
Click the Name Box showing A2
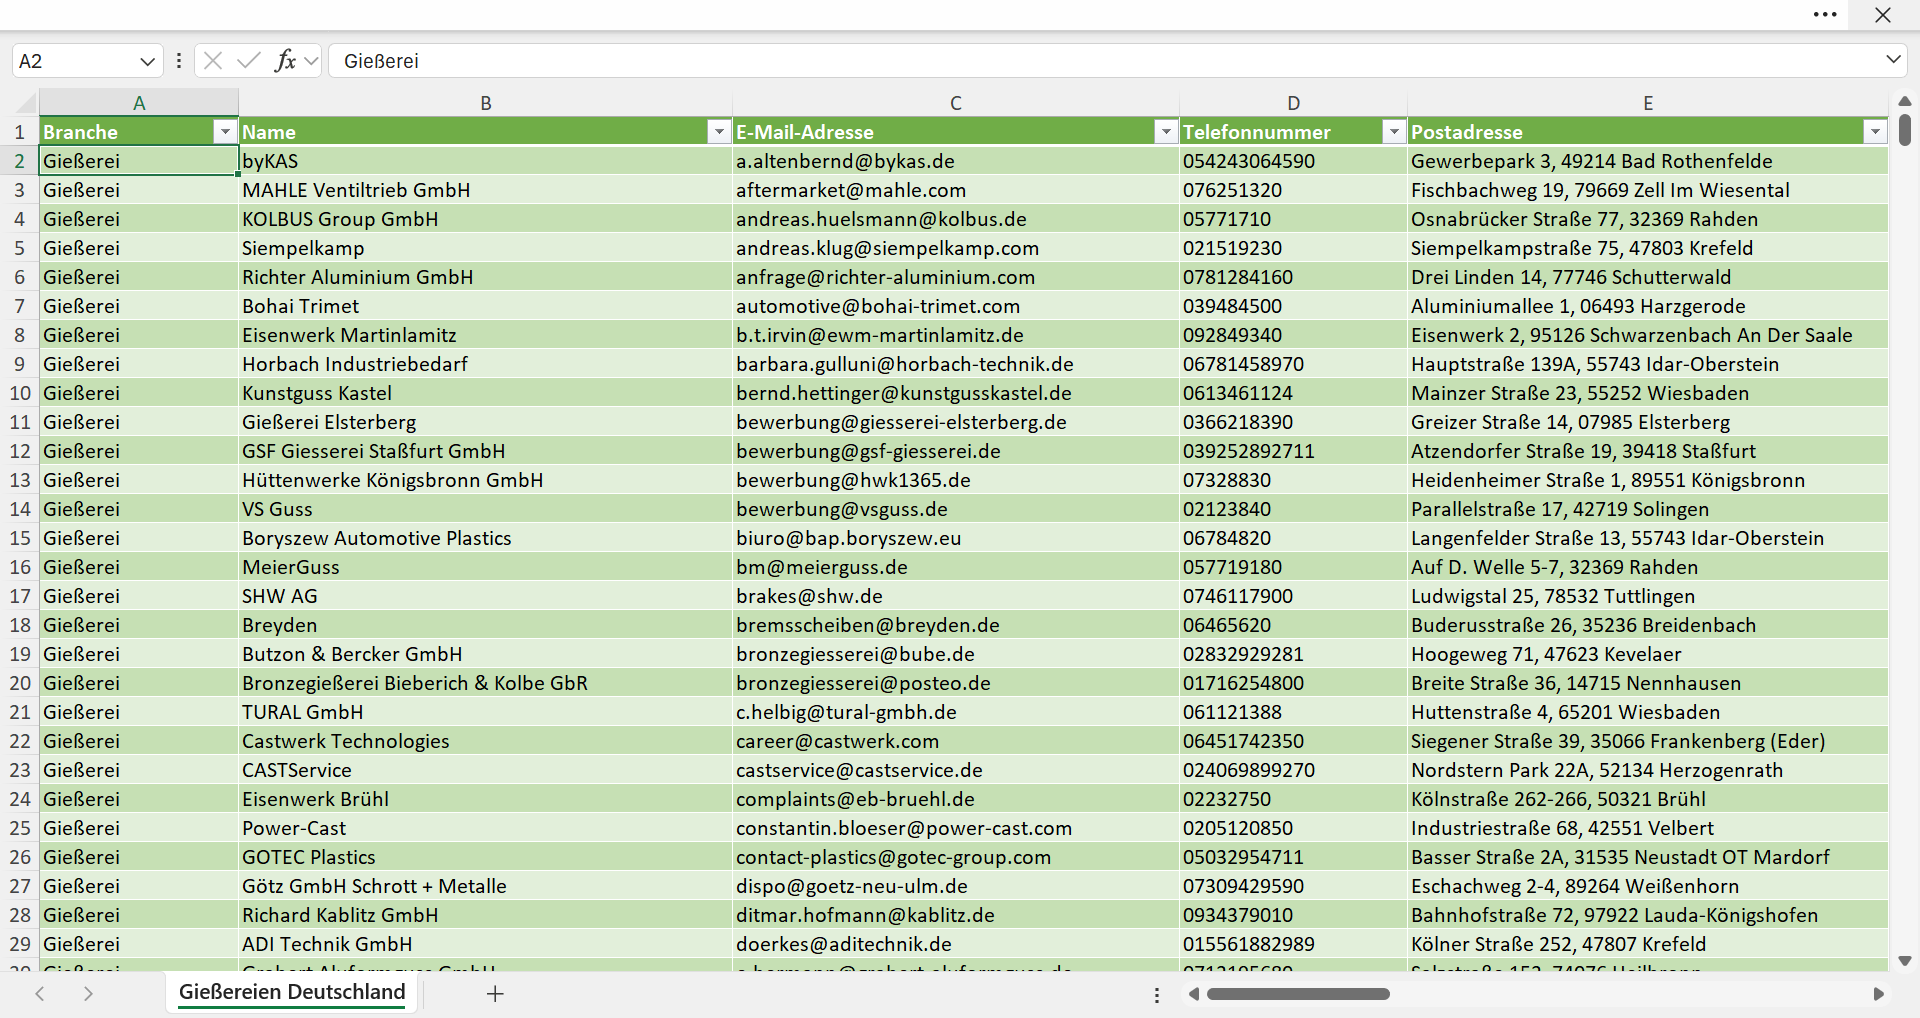pos(75,61)
